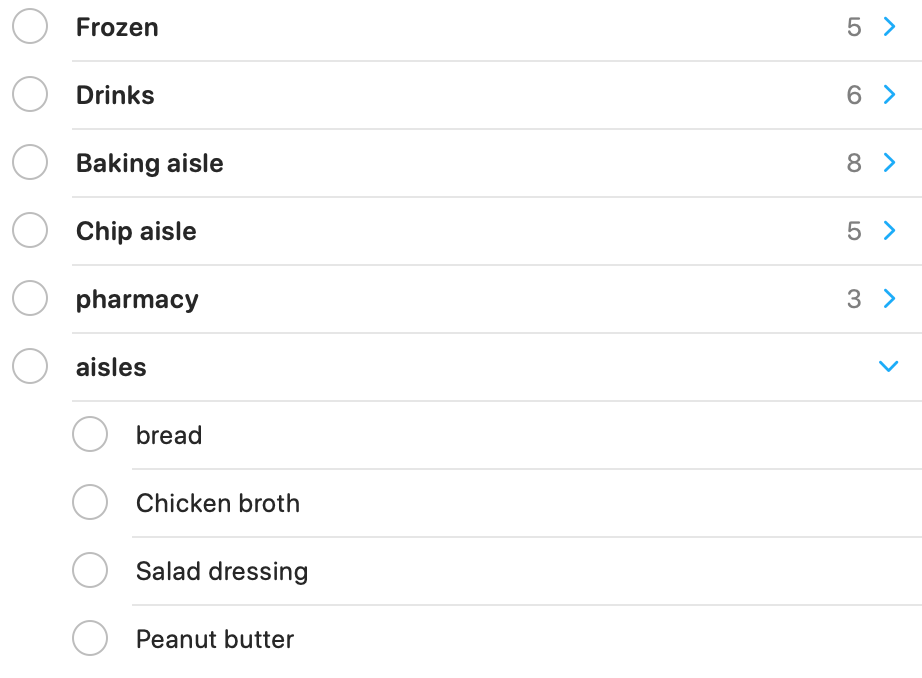Check off Peanut butter
The image size is (922, 678).
[x=90, y=639]
